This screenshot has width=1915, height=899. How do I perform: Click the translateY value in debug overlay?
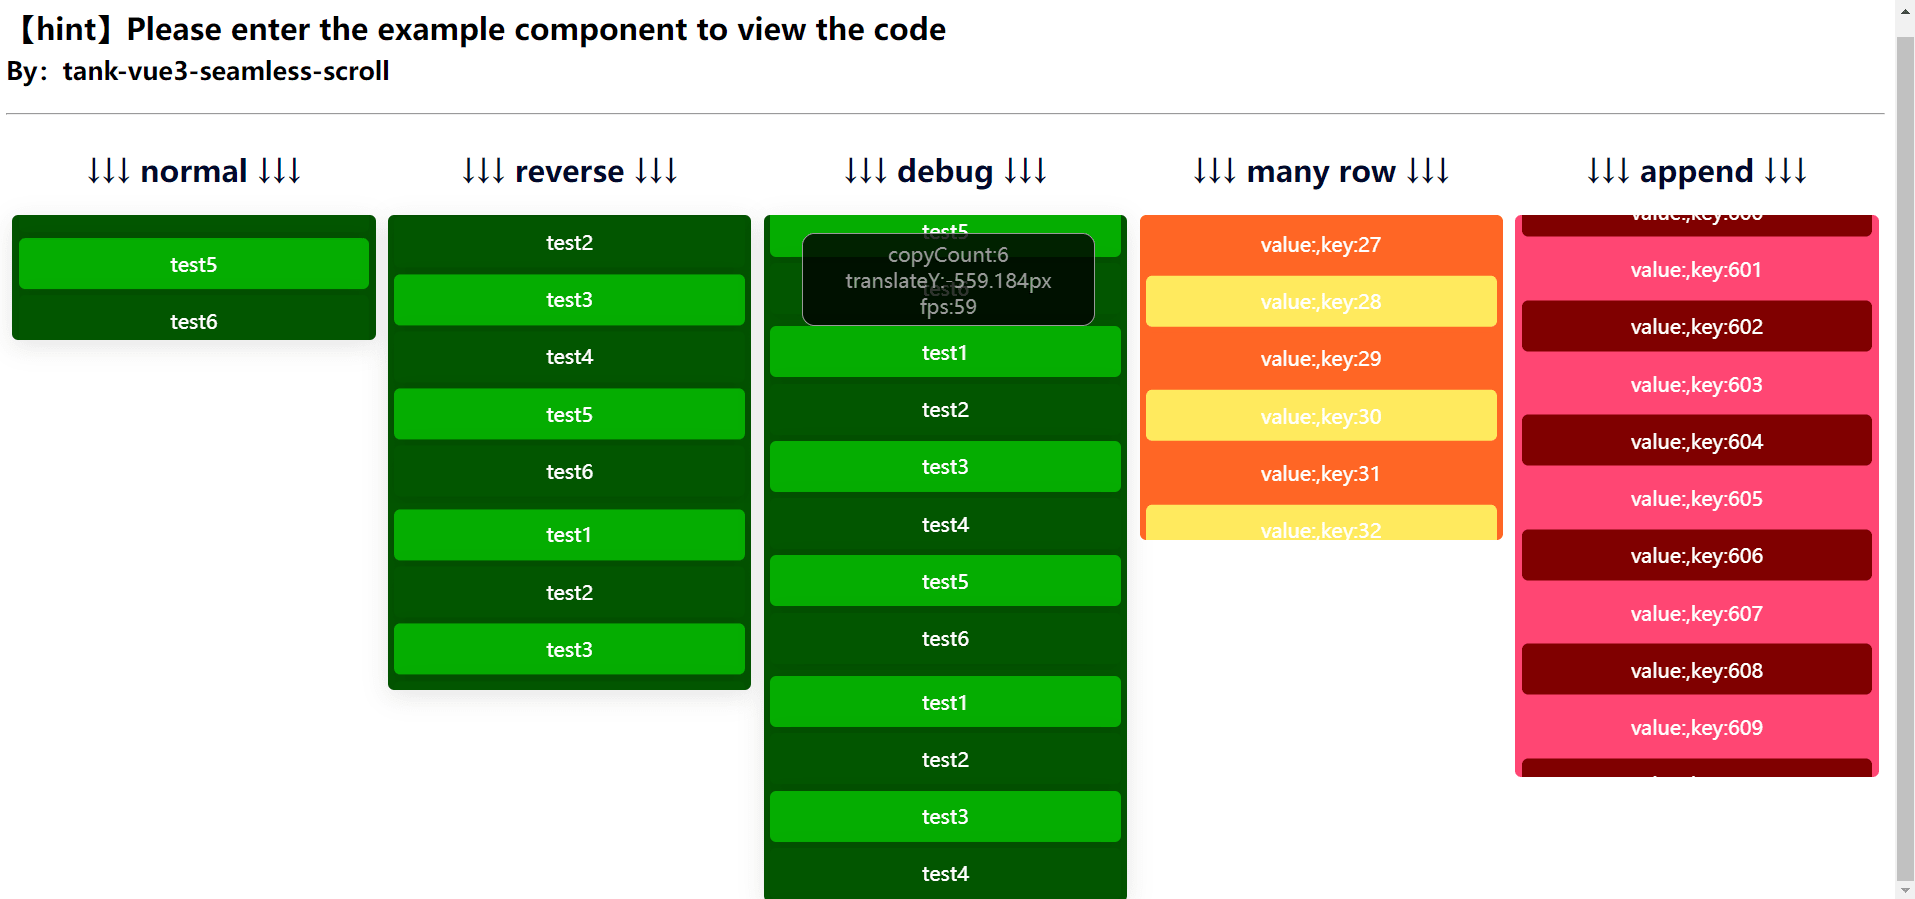948,281
